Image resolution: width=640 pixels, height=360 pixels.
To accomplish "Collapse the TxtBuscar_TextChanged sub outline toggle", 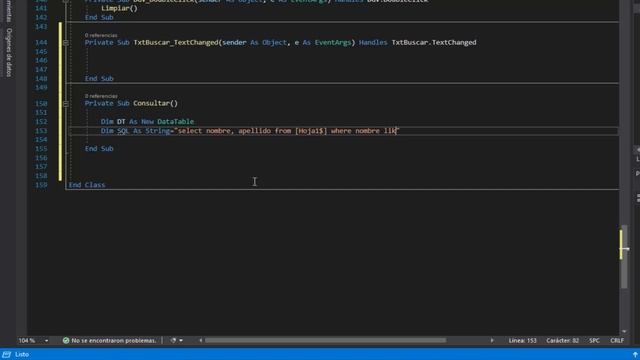I will pyautogui.click(x=66, y=42).
